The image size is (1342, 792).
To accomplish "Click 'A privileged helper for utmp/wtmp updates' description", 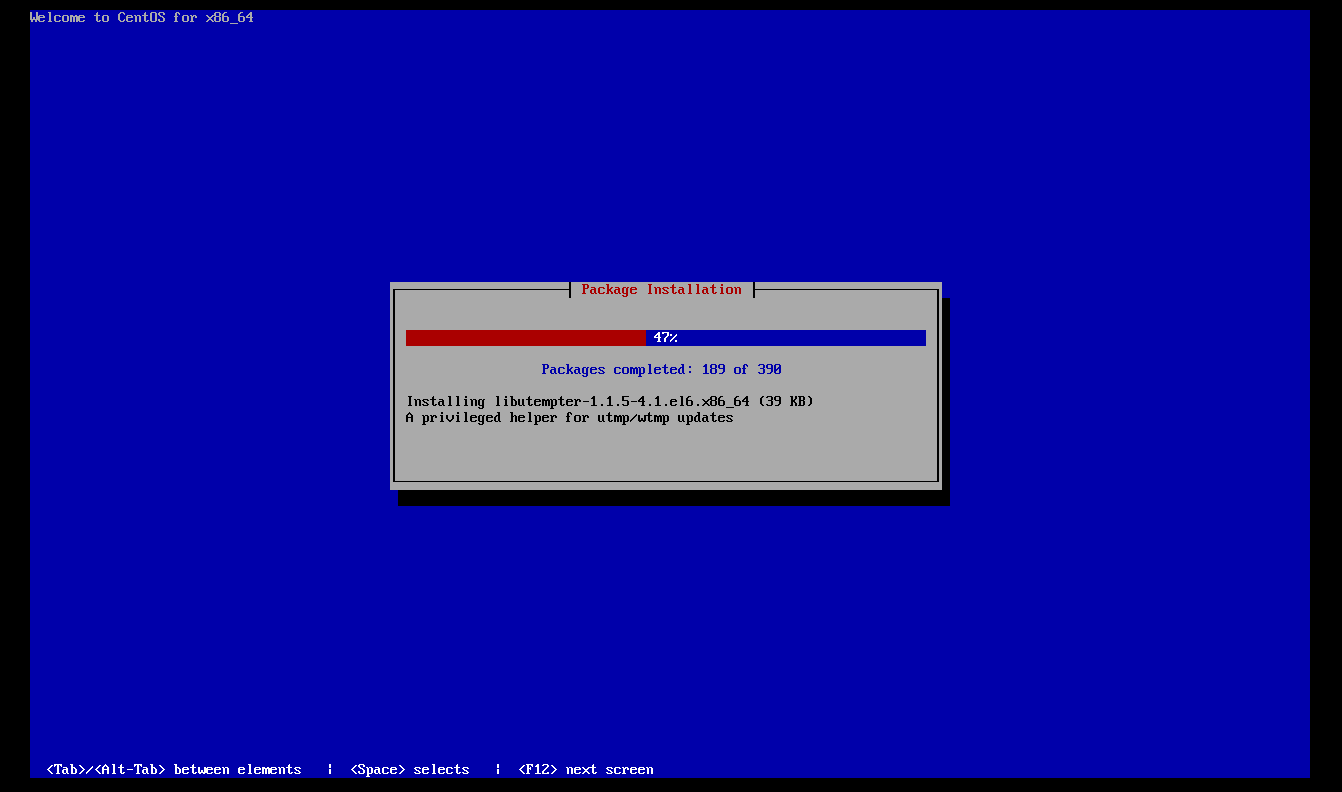I will click(570, 417).
